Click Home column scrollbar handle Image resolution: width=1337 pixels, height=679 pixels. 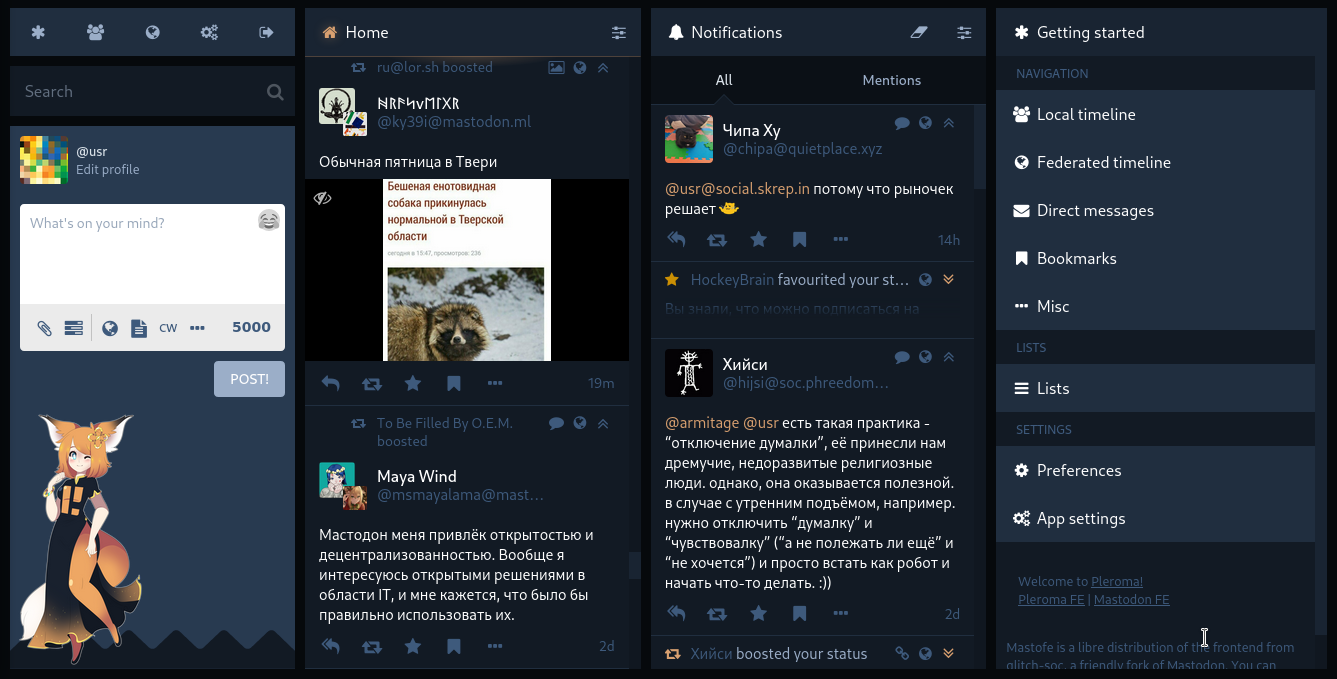[x=634, y=565]
